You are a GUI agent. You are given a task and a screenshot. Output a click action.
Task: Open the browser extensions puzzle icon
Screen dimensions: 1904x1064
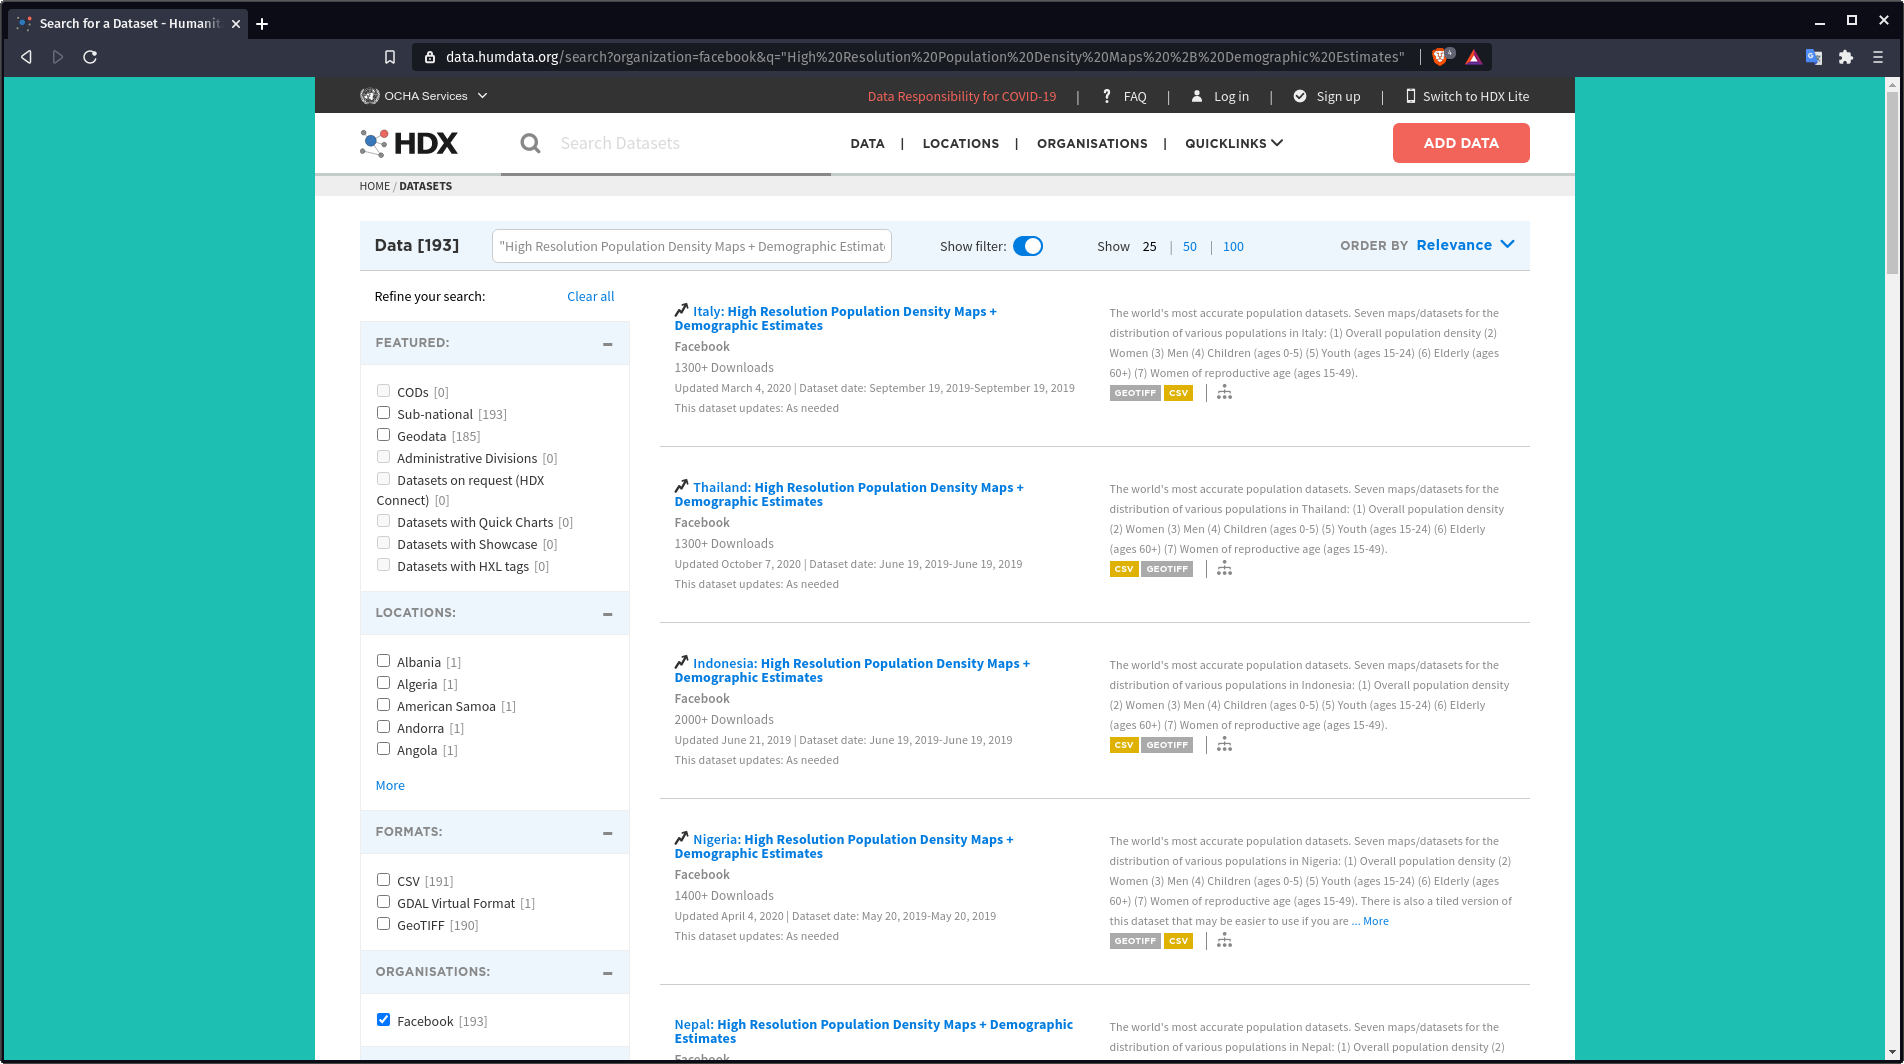tap(1846, 57)
